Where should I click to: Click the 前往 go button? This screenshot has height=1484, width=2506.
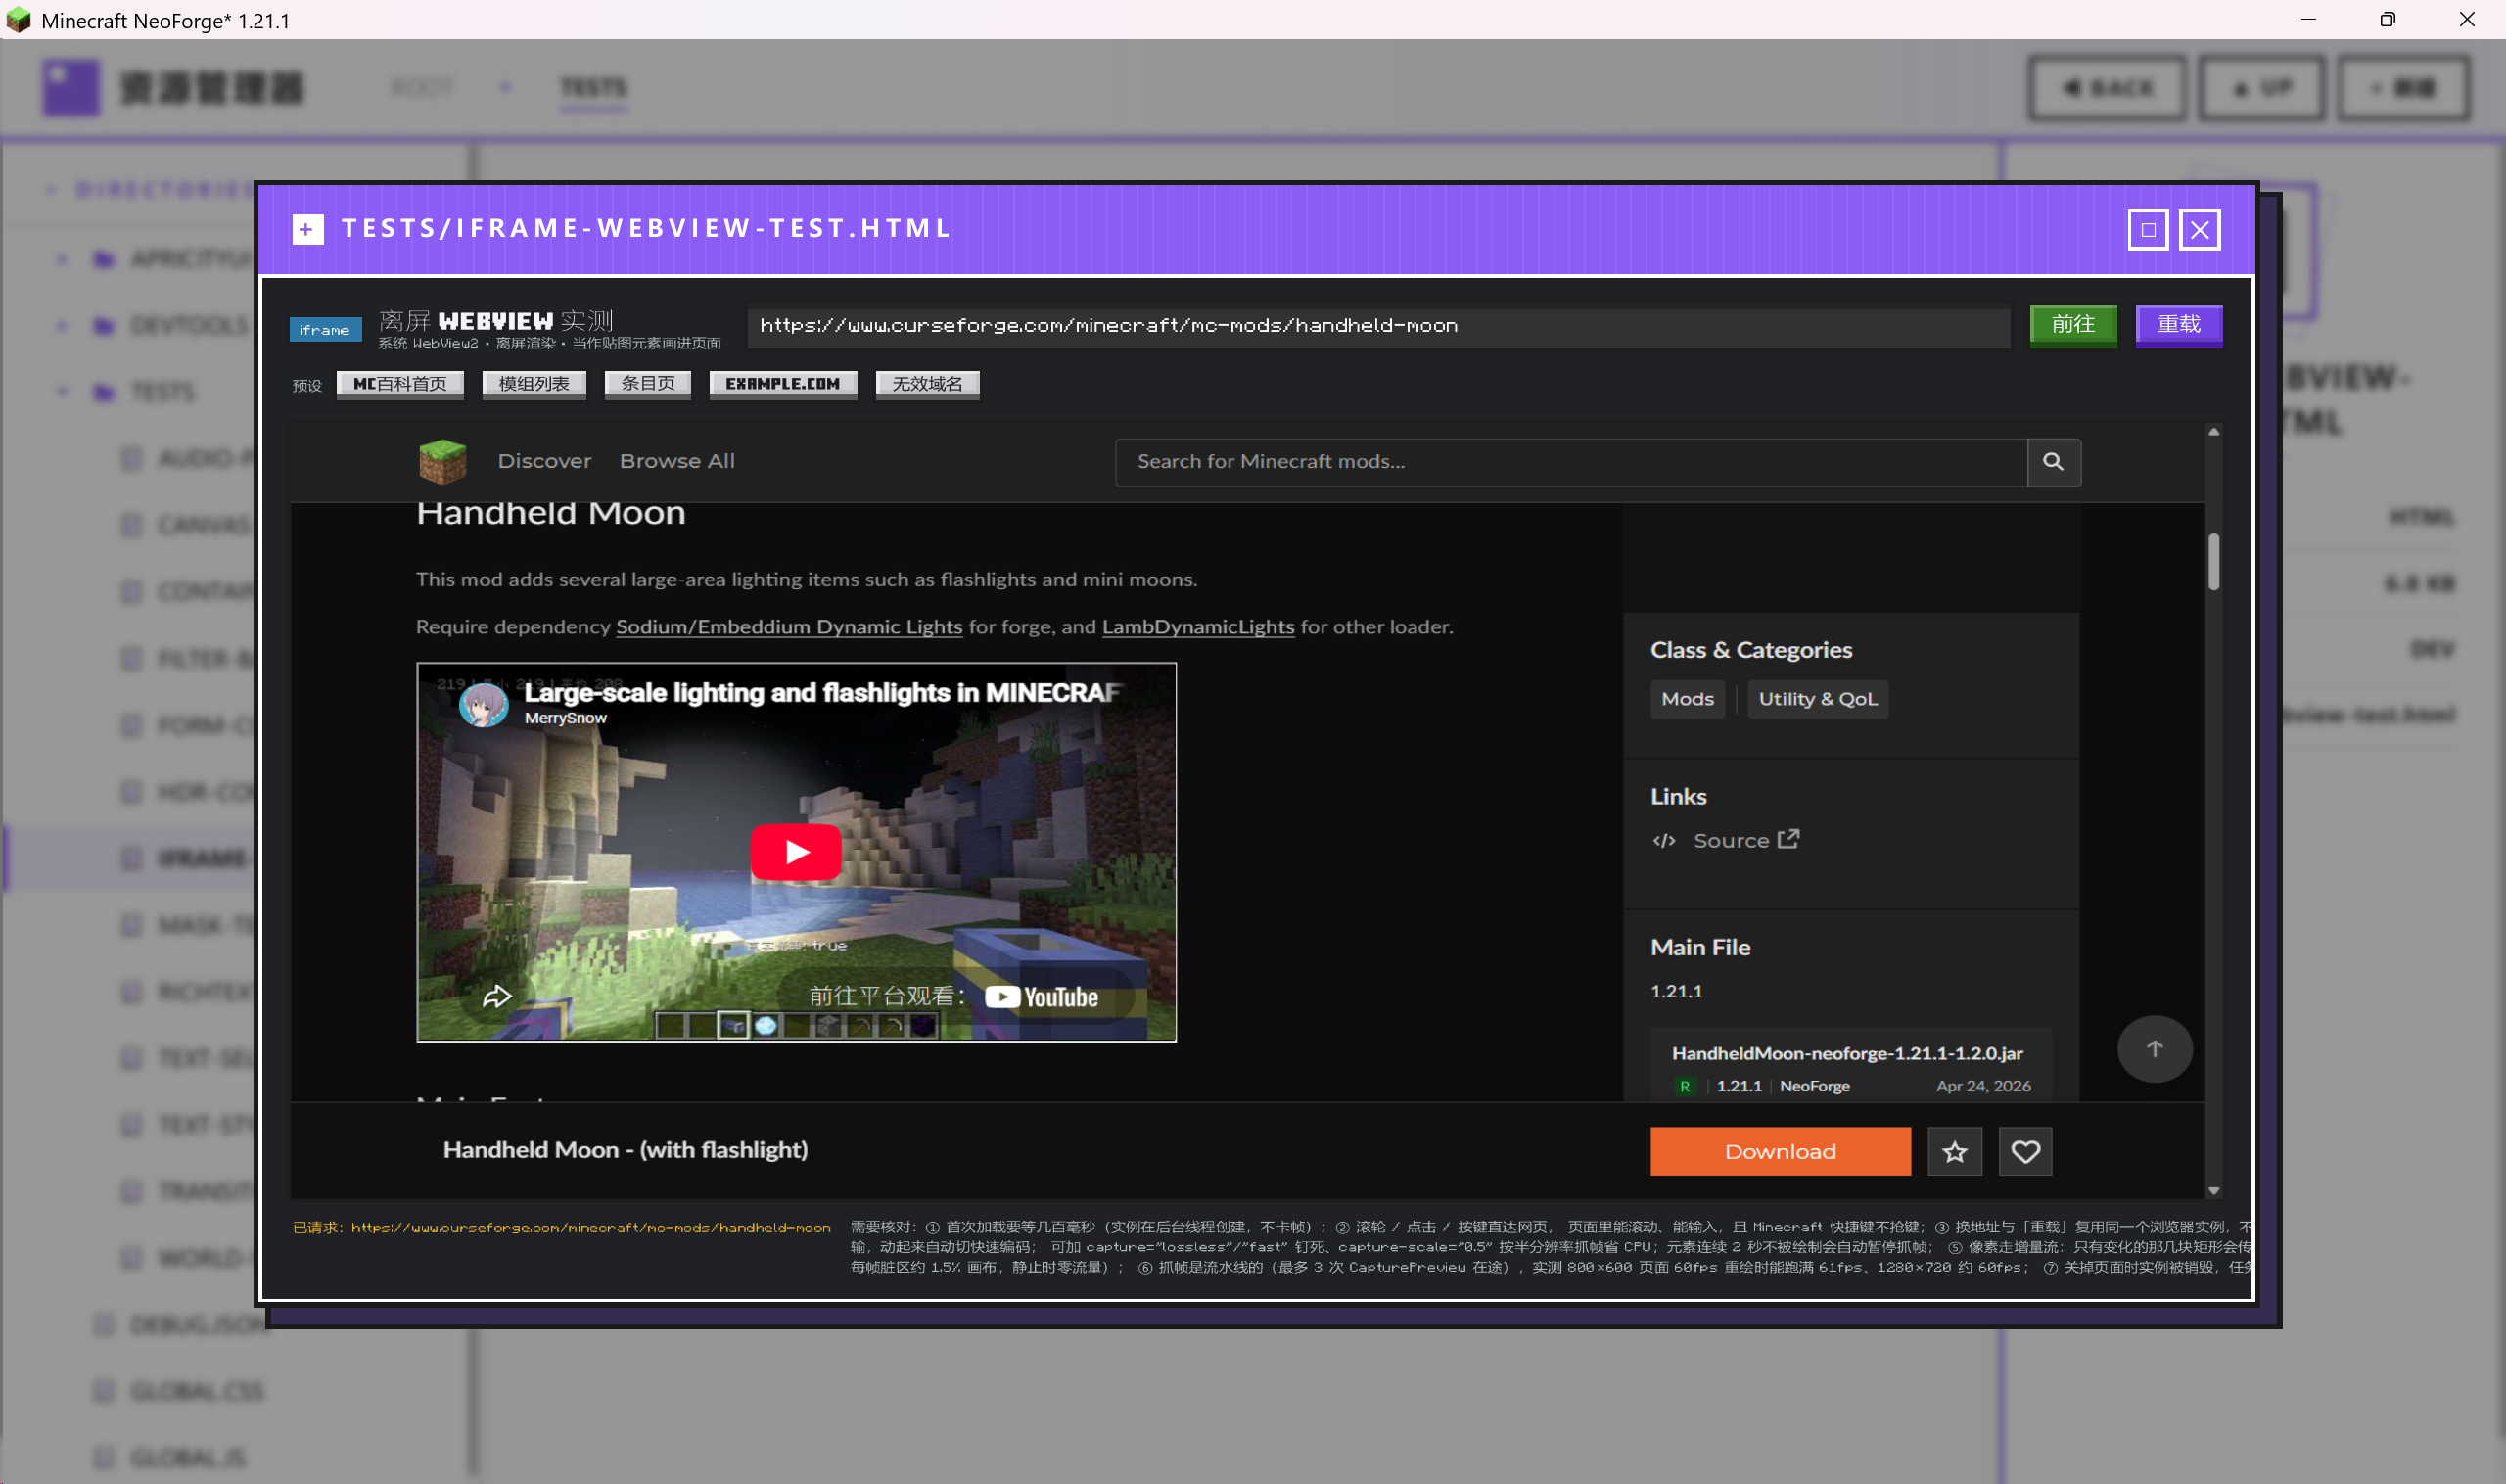[2072, 325]
